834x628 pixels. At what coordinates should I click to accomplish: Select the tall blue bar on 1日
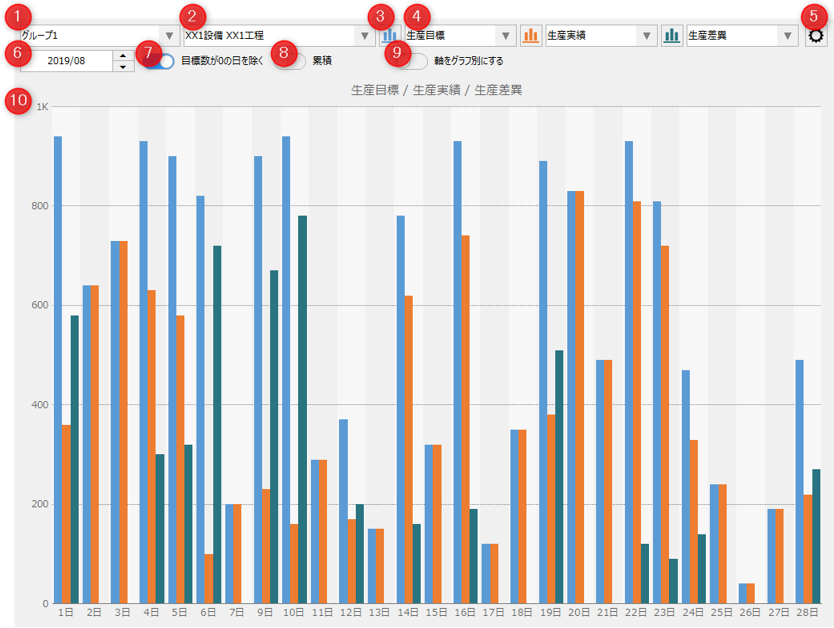(x=59, y=370)
